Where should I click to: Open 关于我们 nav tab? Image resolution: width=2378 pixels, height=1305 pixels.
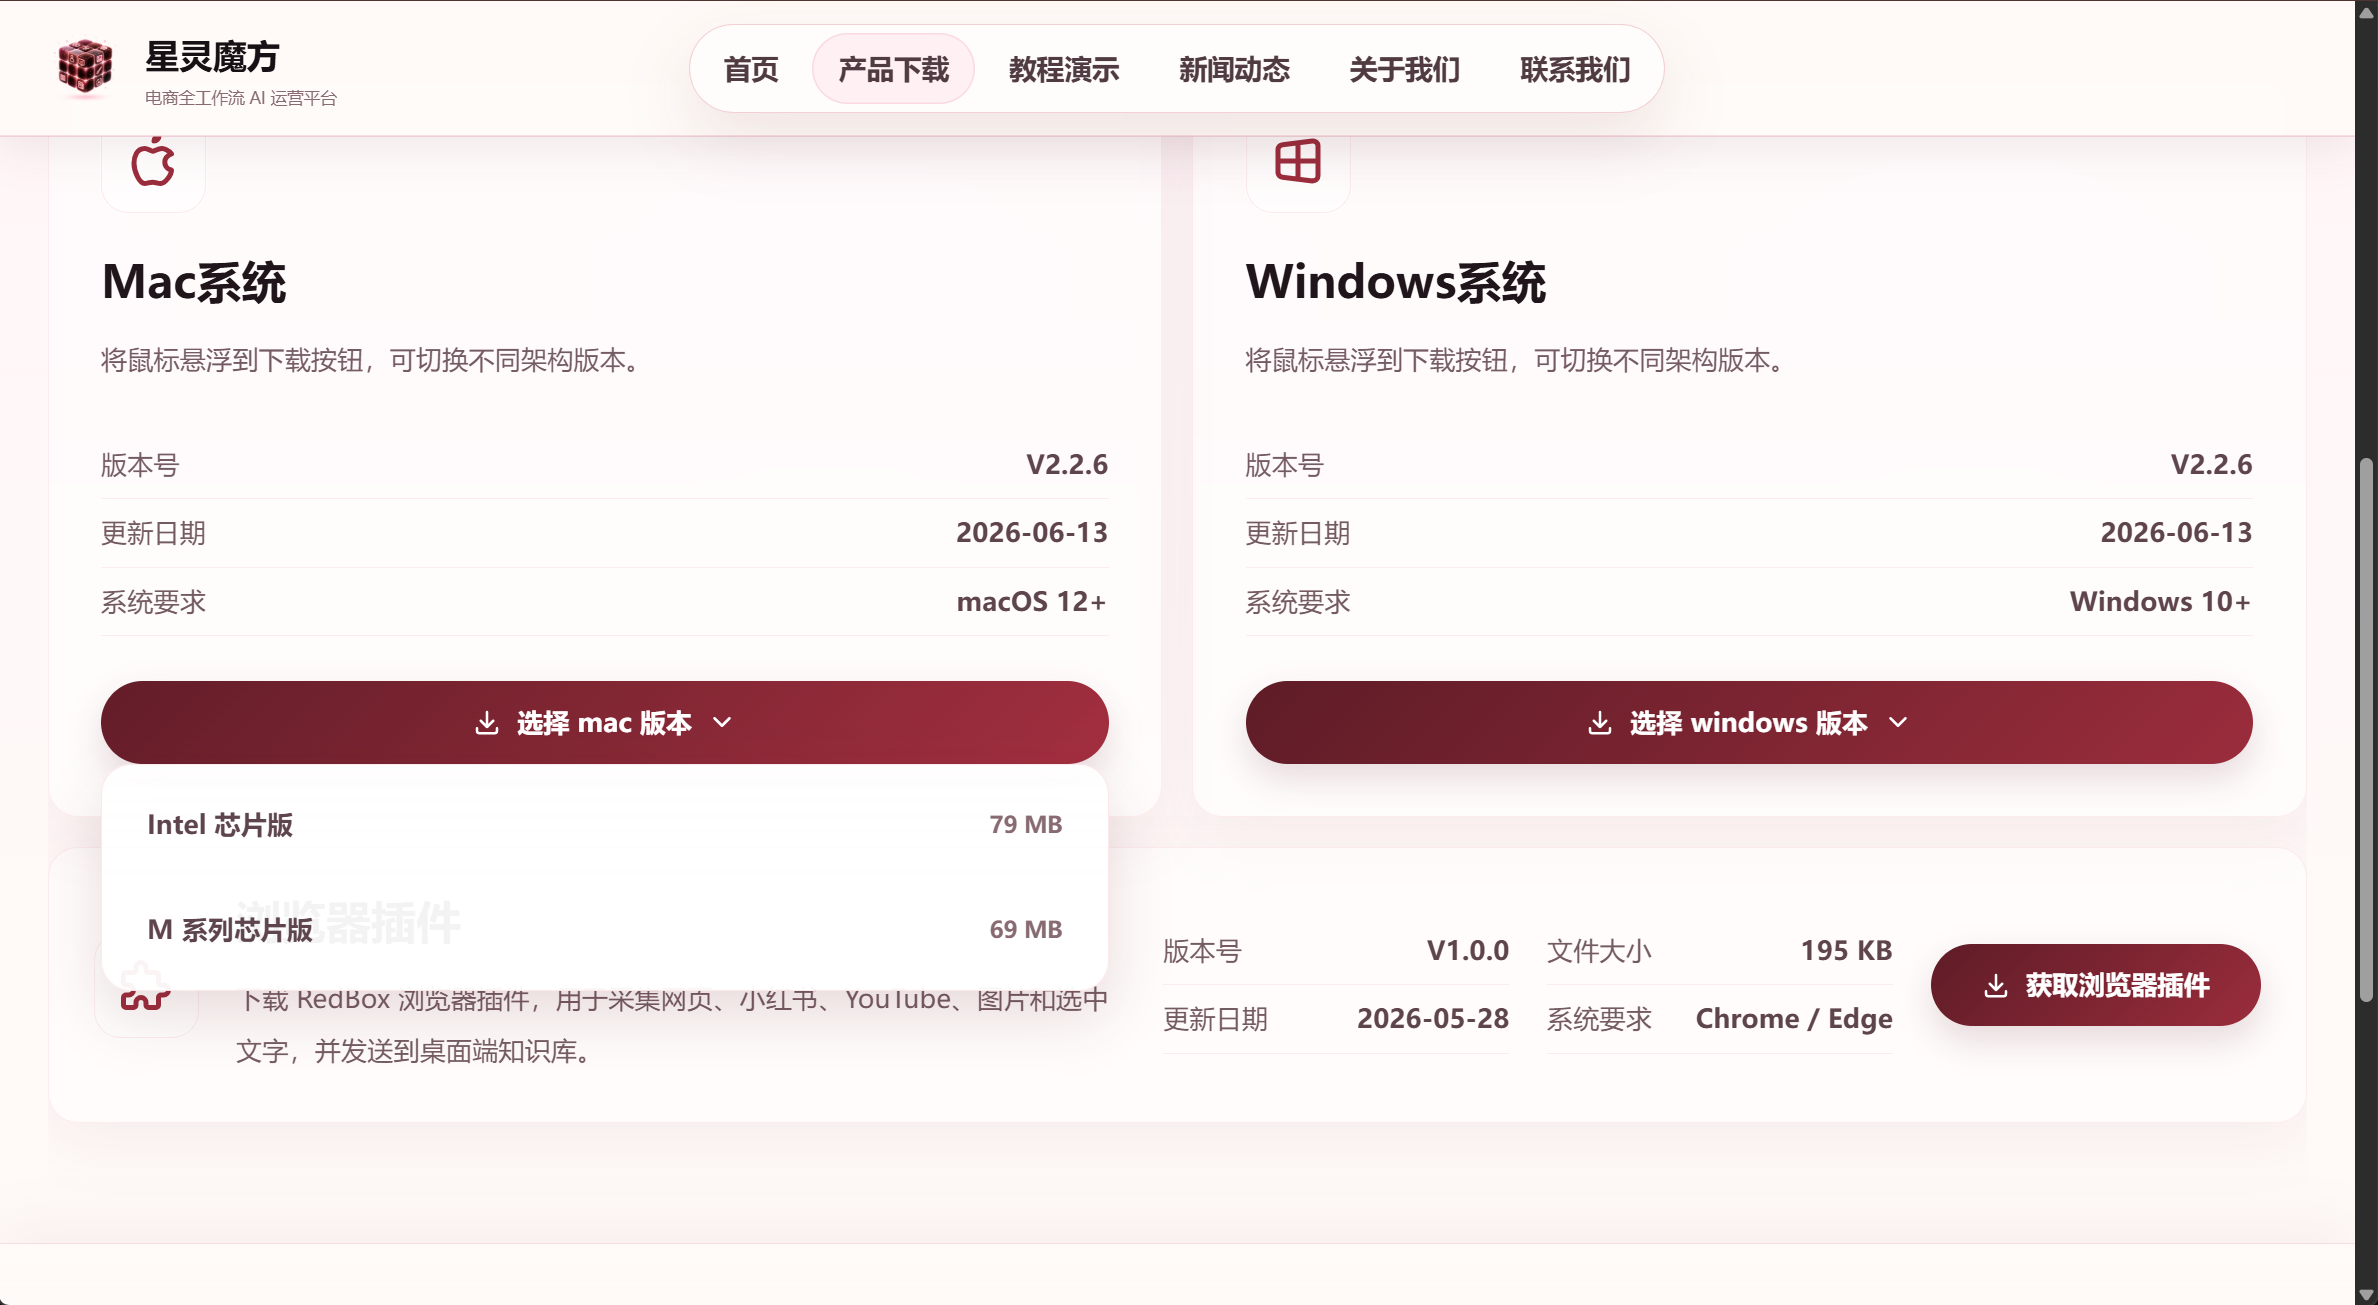pos(1404,69)
